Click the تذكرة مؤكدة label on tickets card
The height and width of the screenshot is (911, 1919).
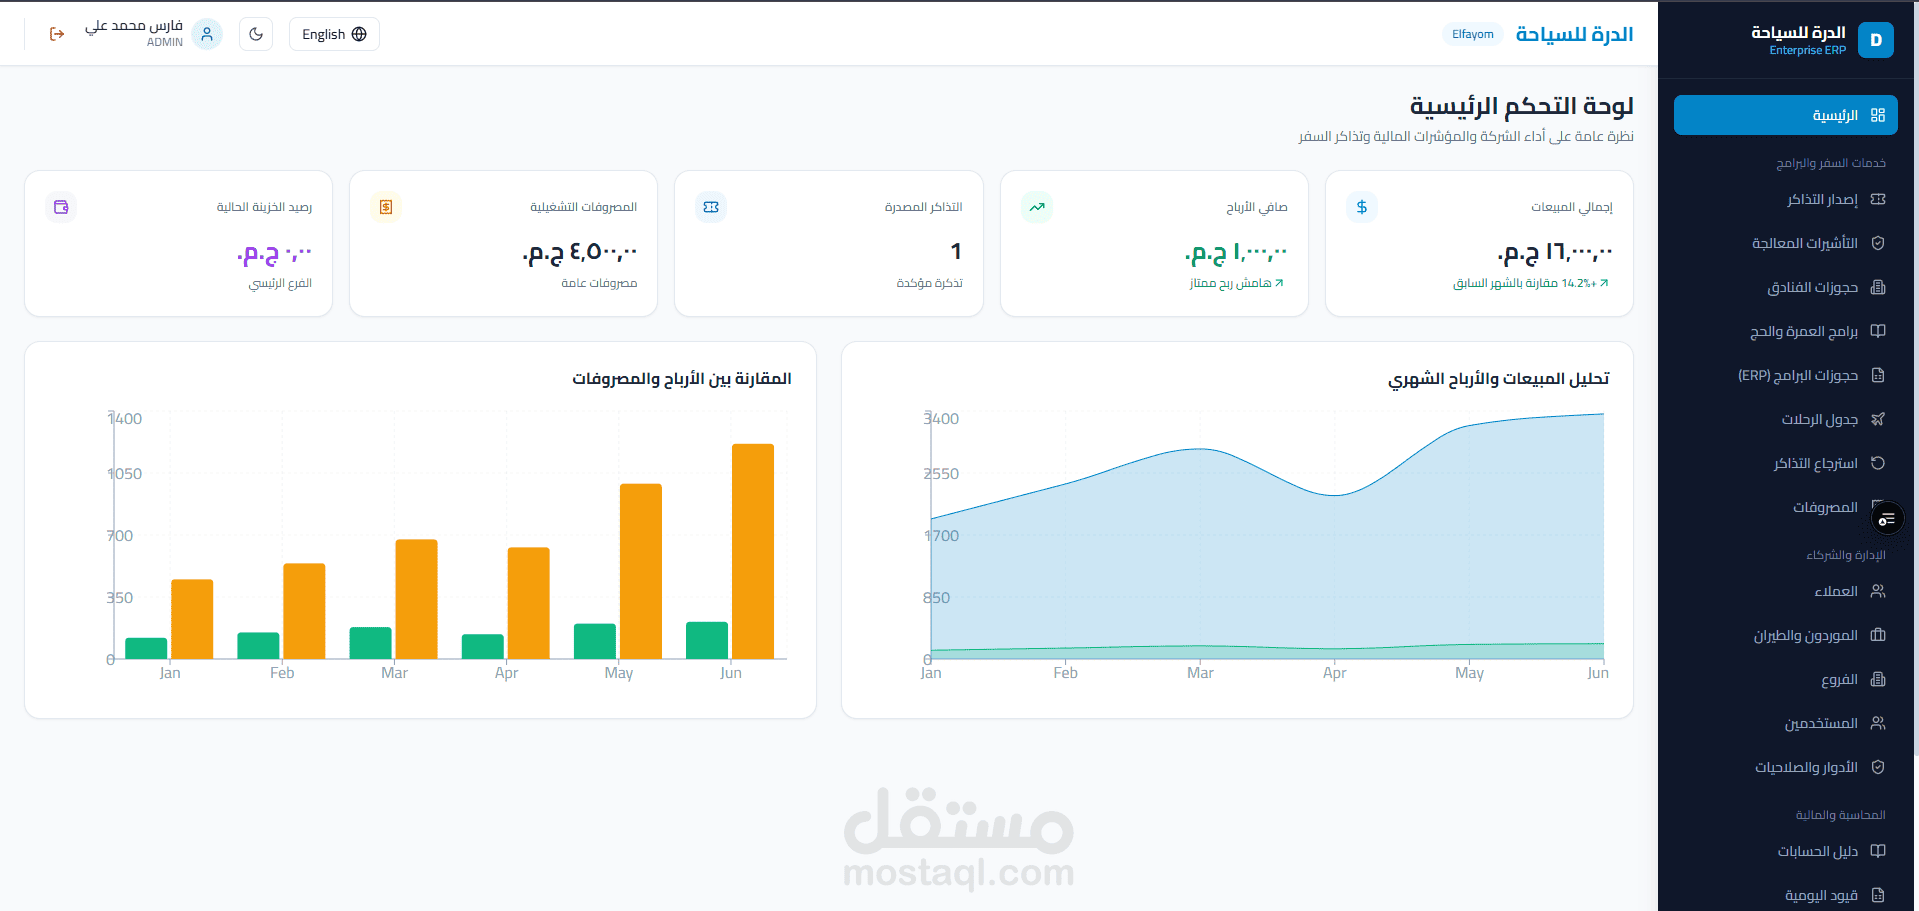click(x=929, y=283)
